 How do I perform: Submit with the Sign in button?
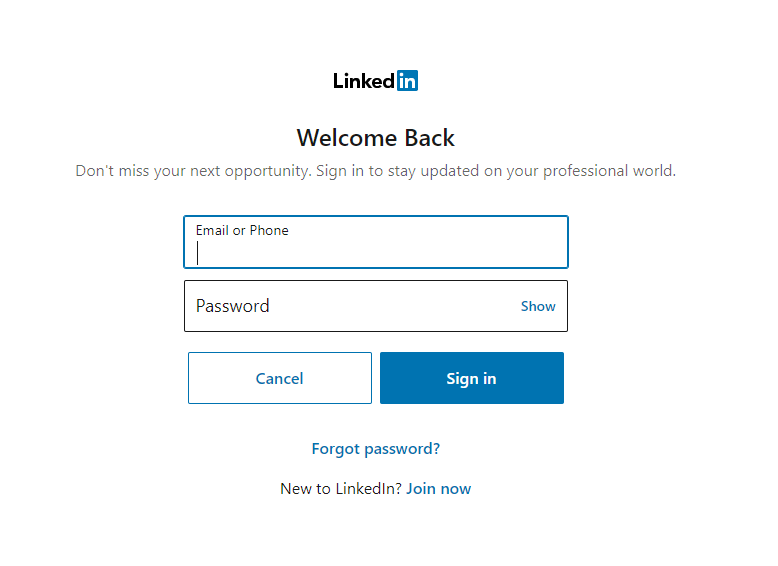472,378
